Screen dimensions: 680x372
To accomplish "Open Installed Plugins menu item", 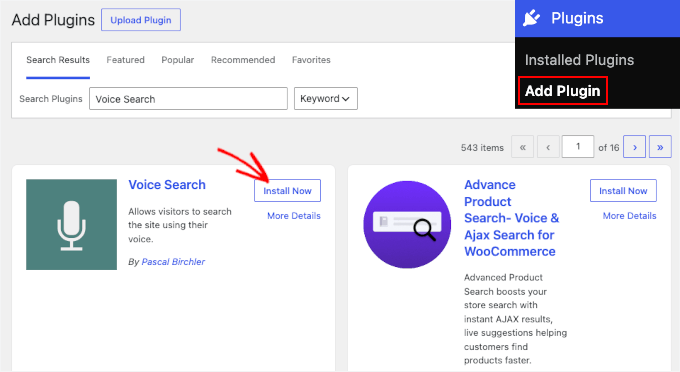I will point(579,60).
